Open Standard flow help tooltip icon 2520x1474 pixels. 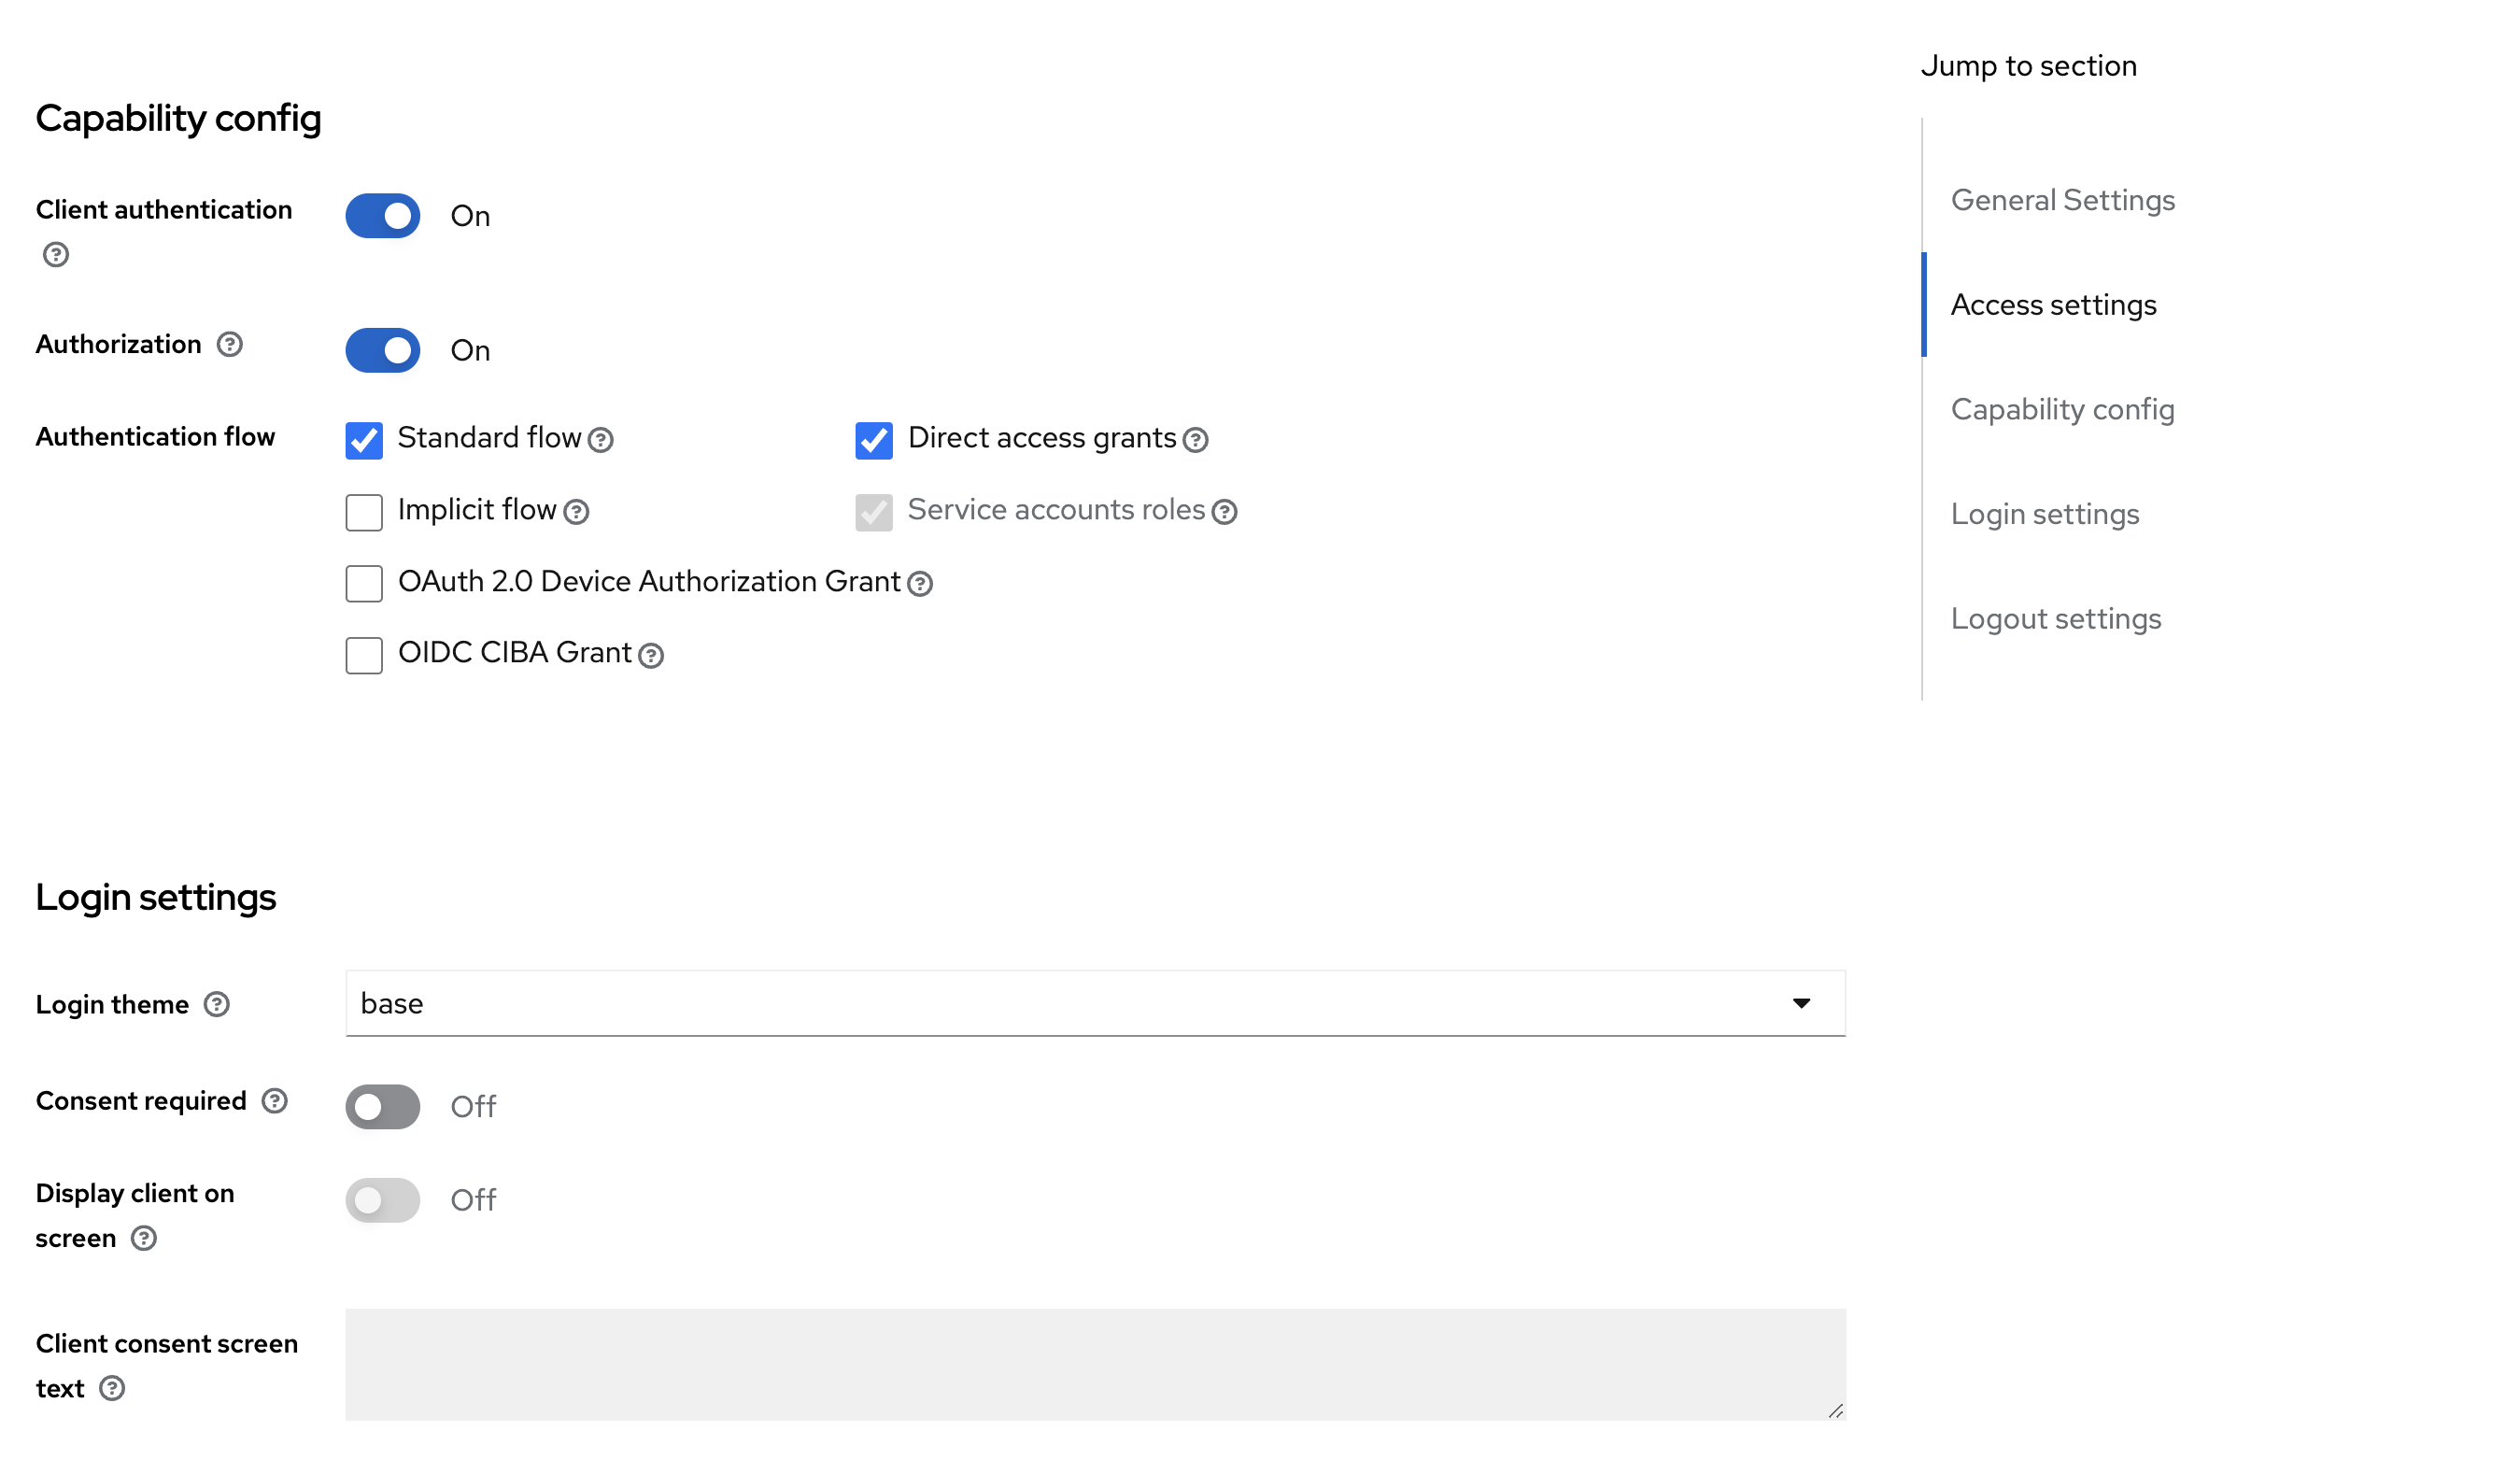coord(601,440)
